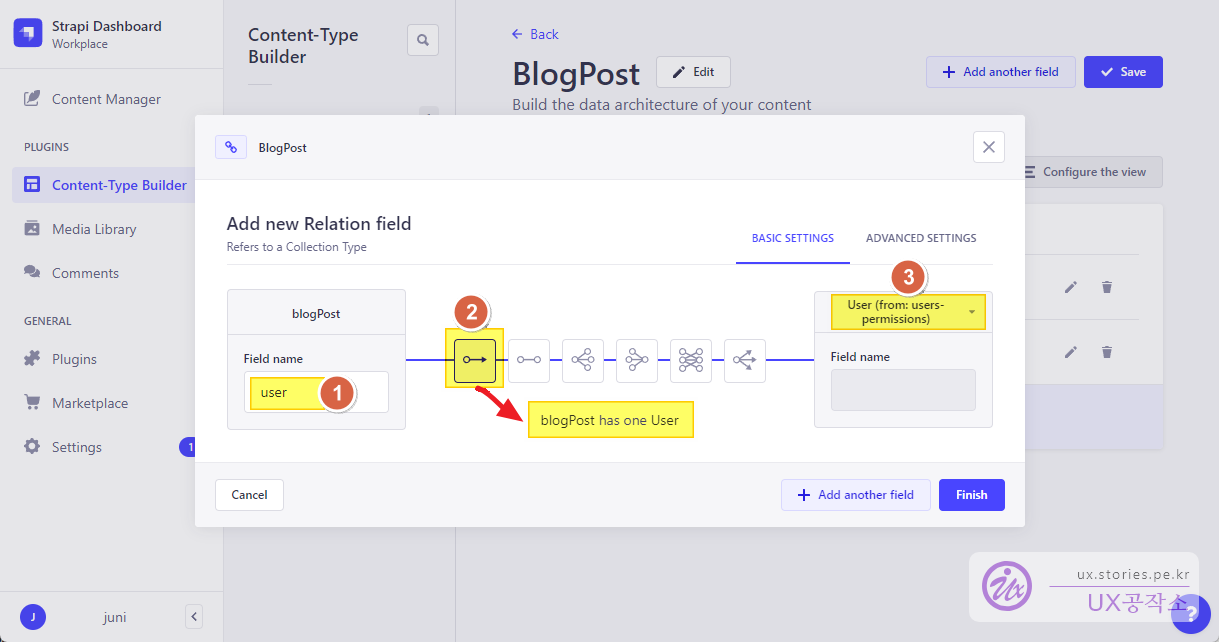The image size is (1219, 642).
Task: Close the relation field dialog
Action: pos(988,147)
